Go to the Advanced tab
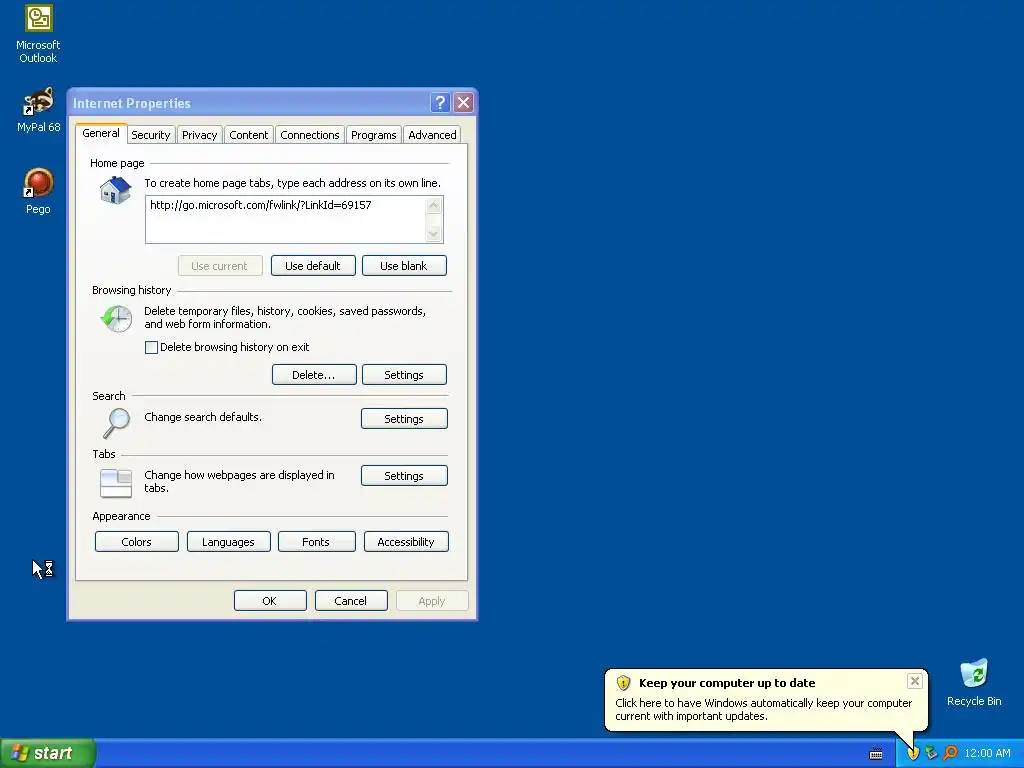 [x=432, y=135]
